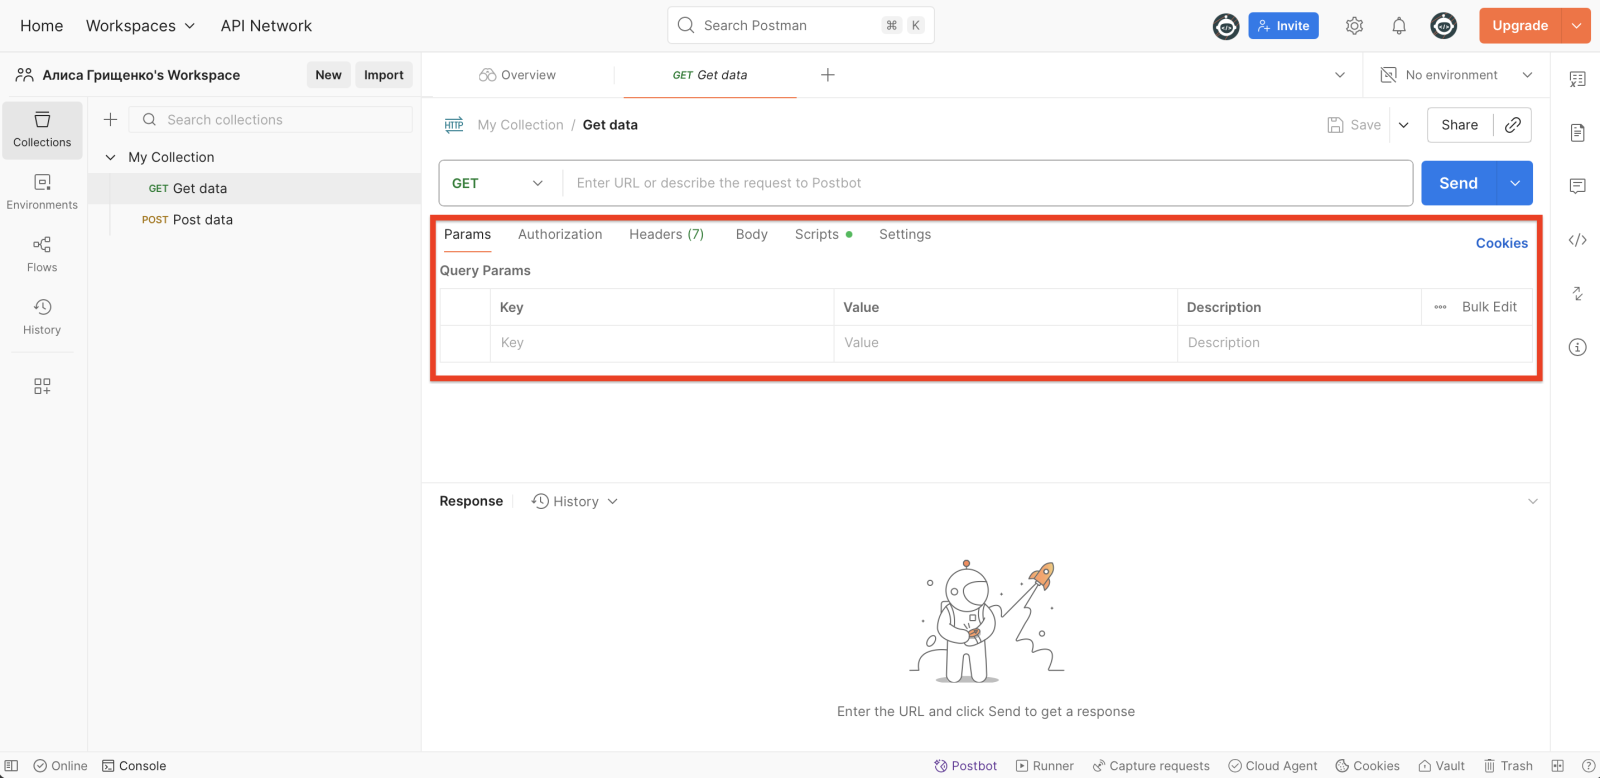Open the comments icon in right sidebar
The image size is (1600, 778).
click(1577, 186)
